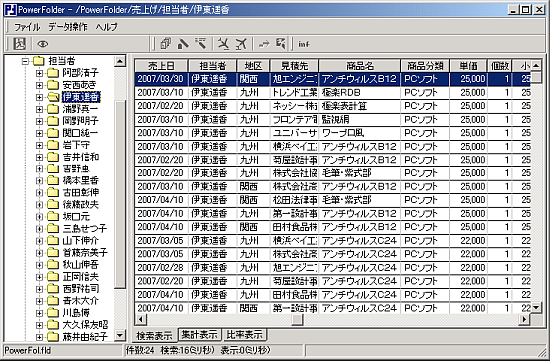Sort by the 売上日 column header
This screenshot has height=361, width=550.
pos(161,66)
